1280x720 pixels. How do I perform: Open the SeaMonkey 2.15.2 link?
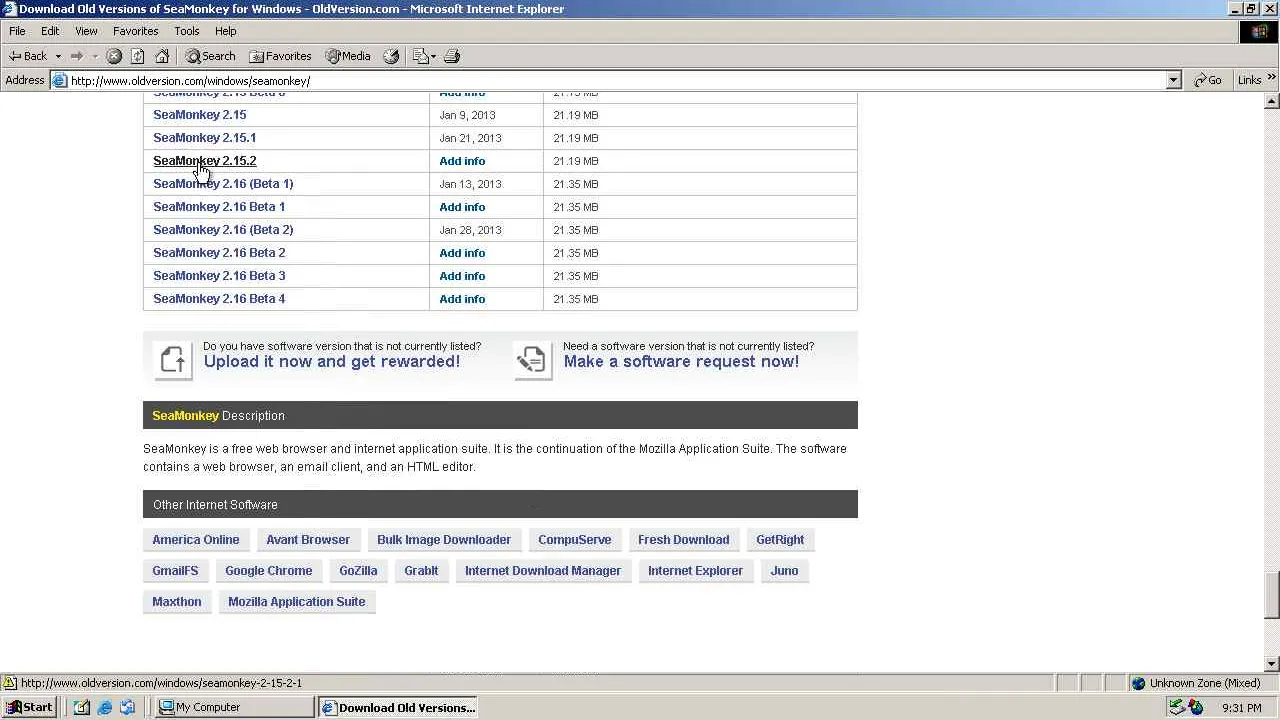(204, 161)
